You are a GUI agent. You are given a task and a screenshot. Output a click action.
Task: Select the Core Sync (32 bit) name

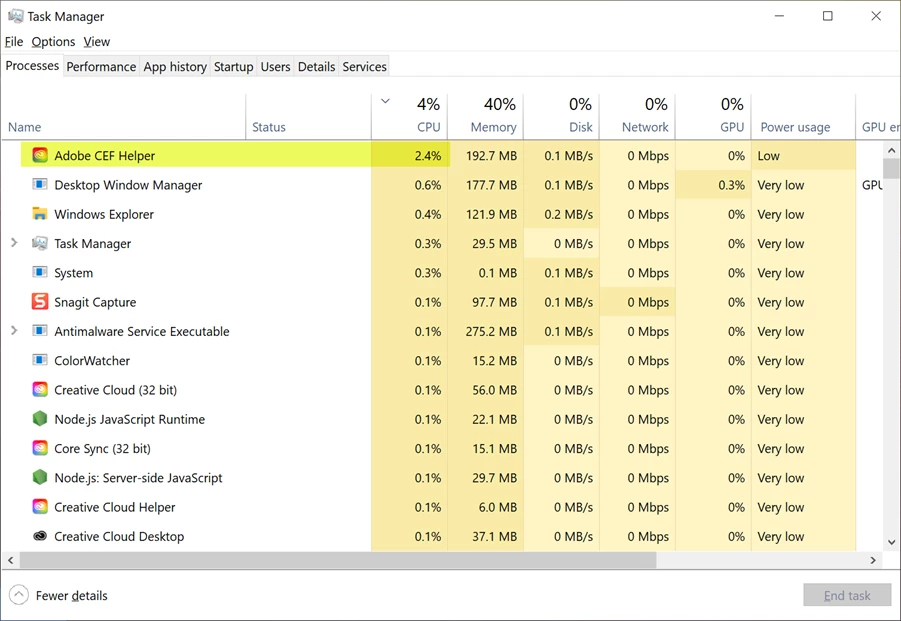(x=102, y=449)
